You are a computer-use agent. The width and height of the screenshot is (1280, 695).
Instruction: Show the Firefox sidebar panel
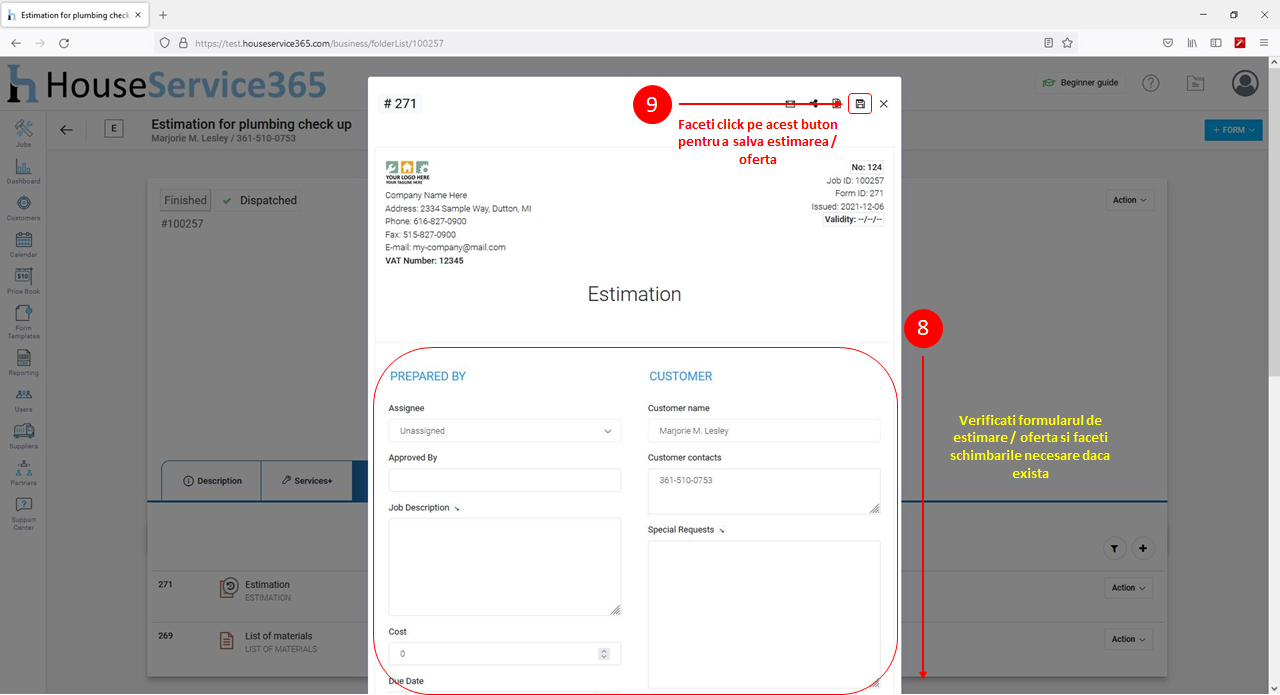point(1216,43)
